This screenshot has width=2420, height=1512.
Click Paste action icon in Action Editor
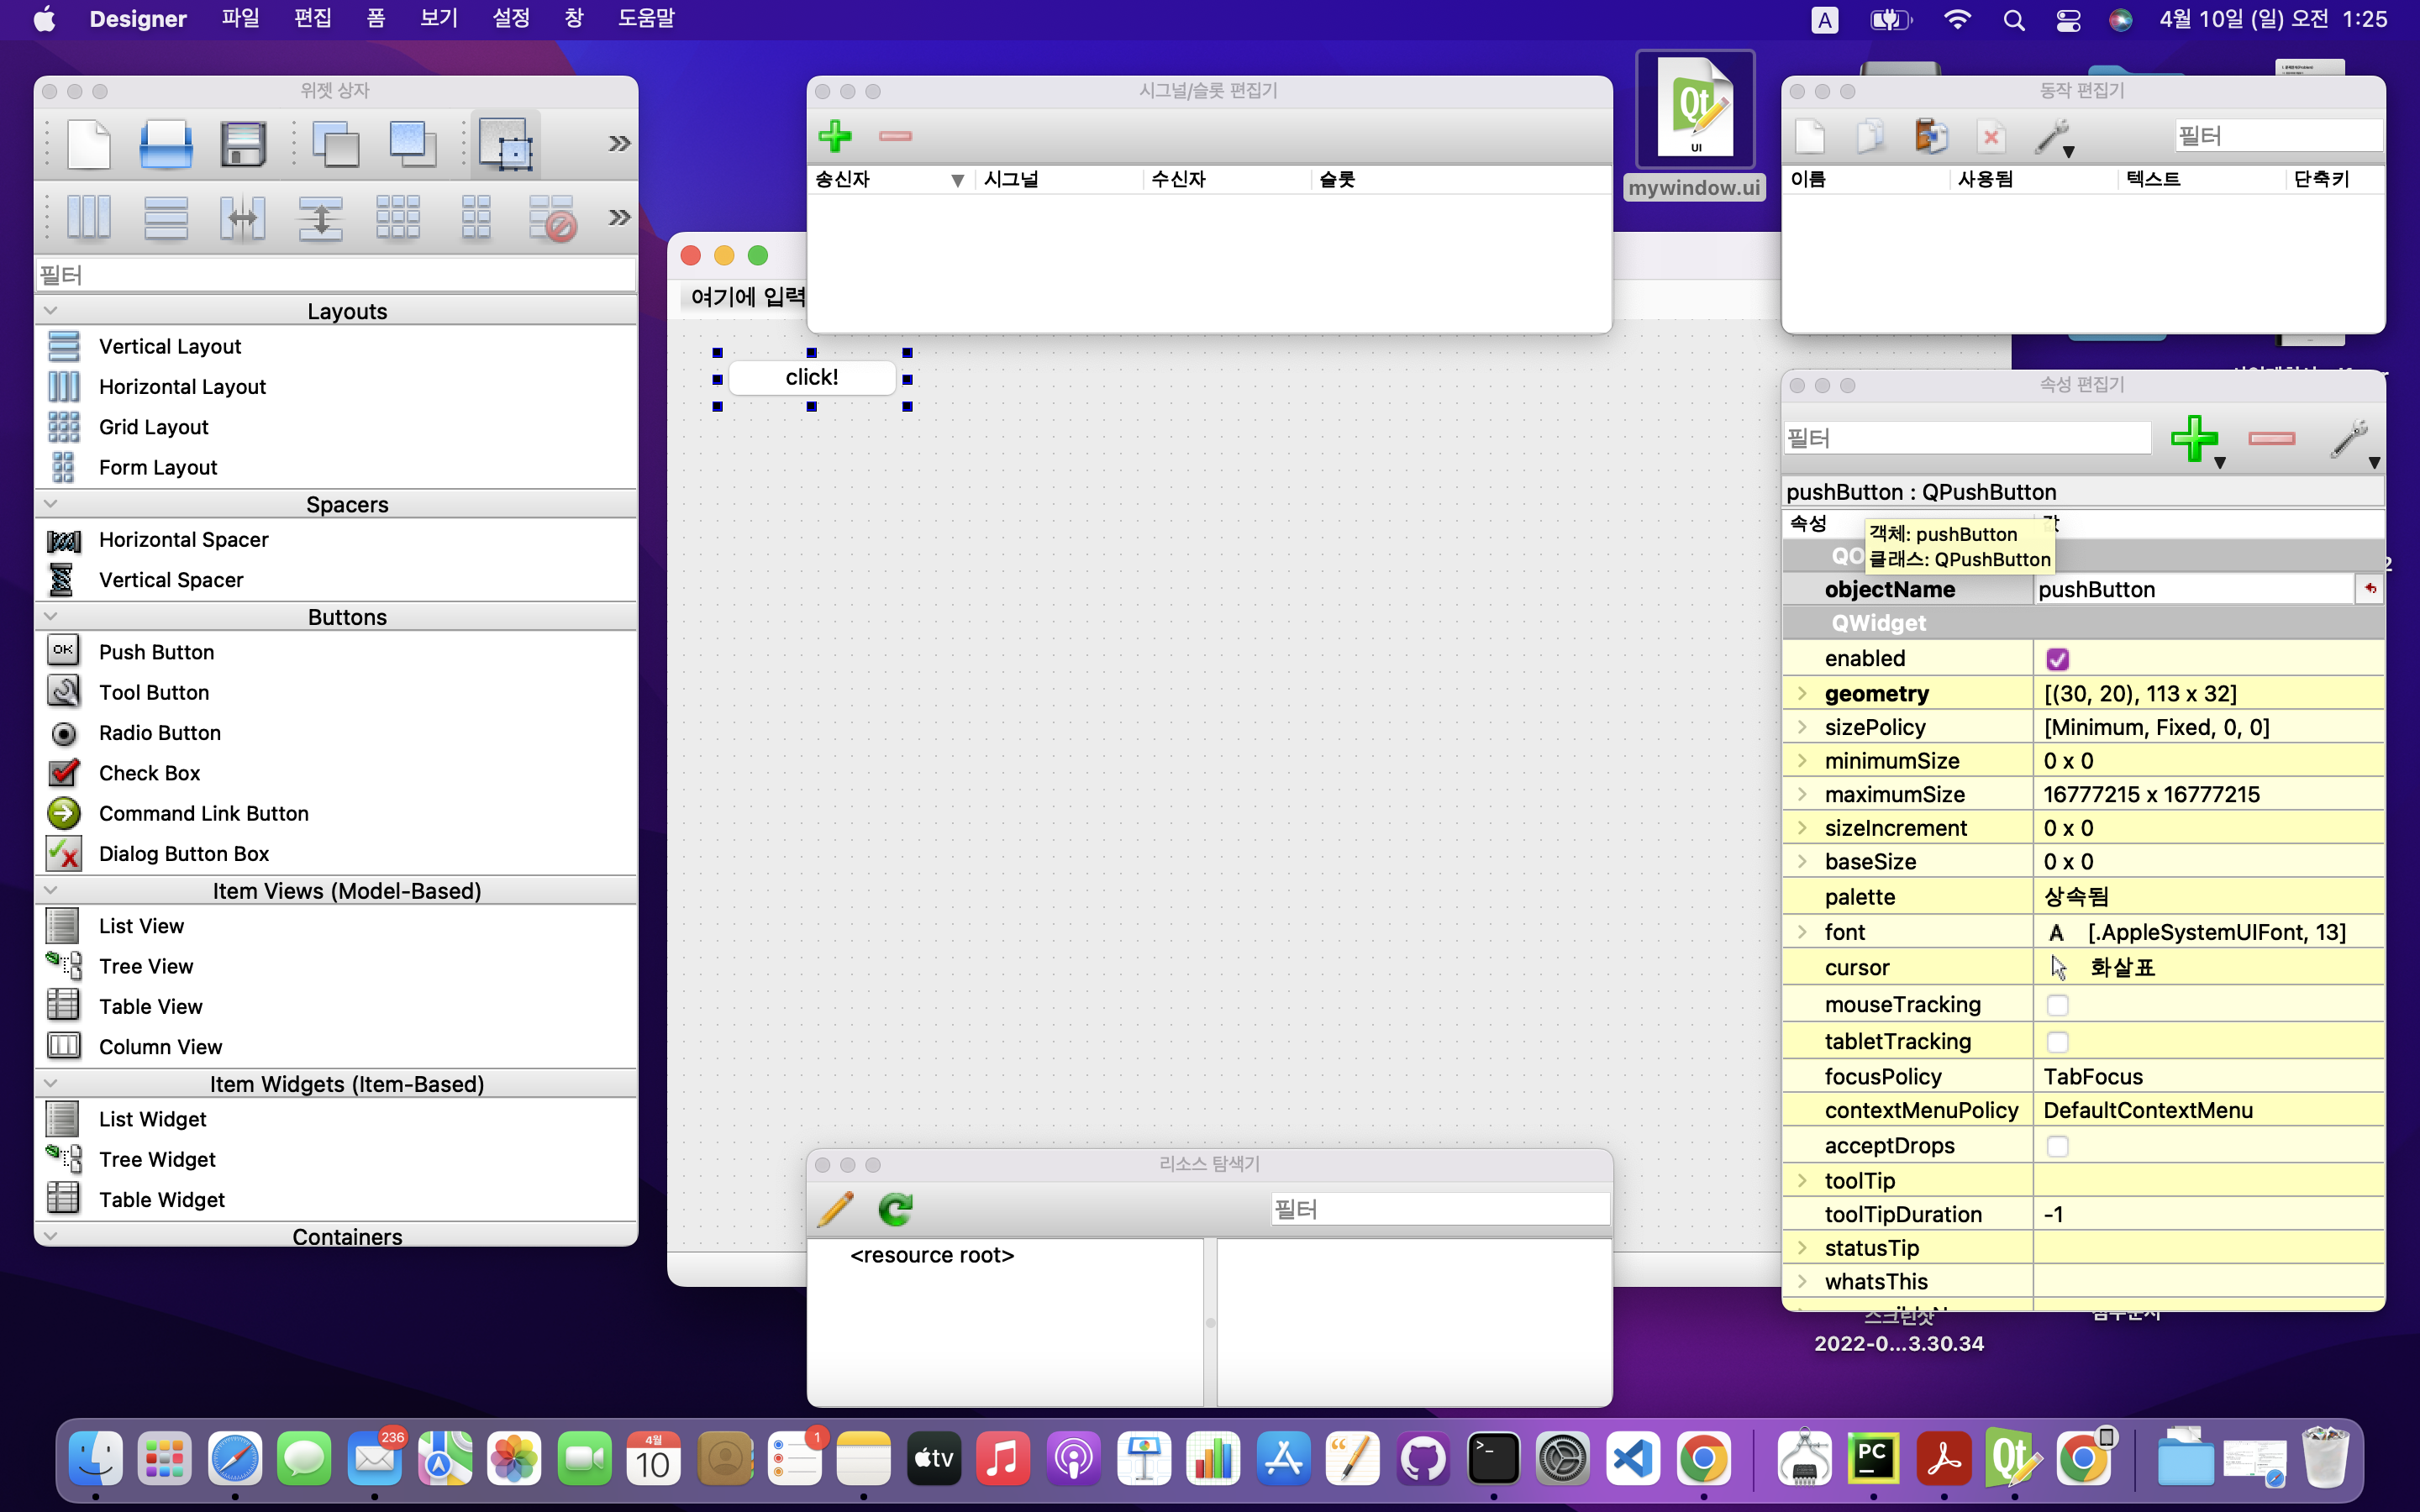click(x=1931, y=136)
